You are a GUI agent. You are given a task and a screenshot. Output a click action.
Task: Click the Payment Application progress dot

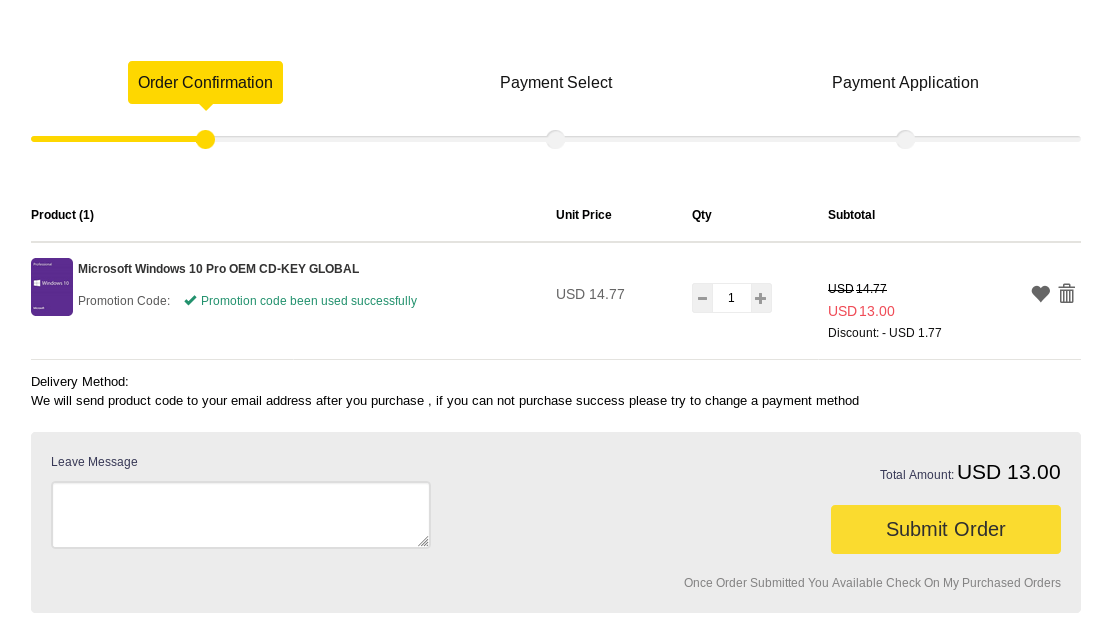[x=905, y=139]
